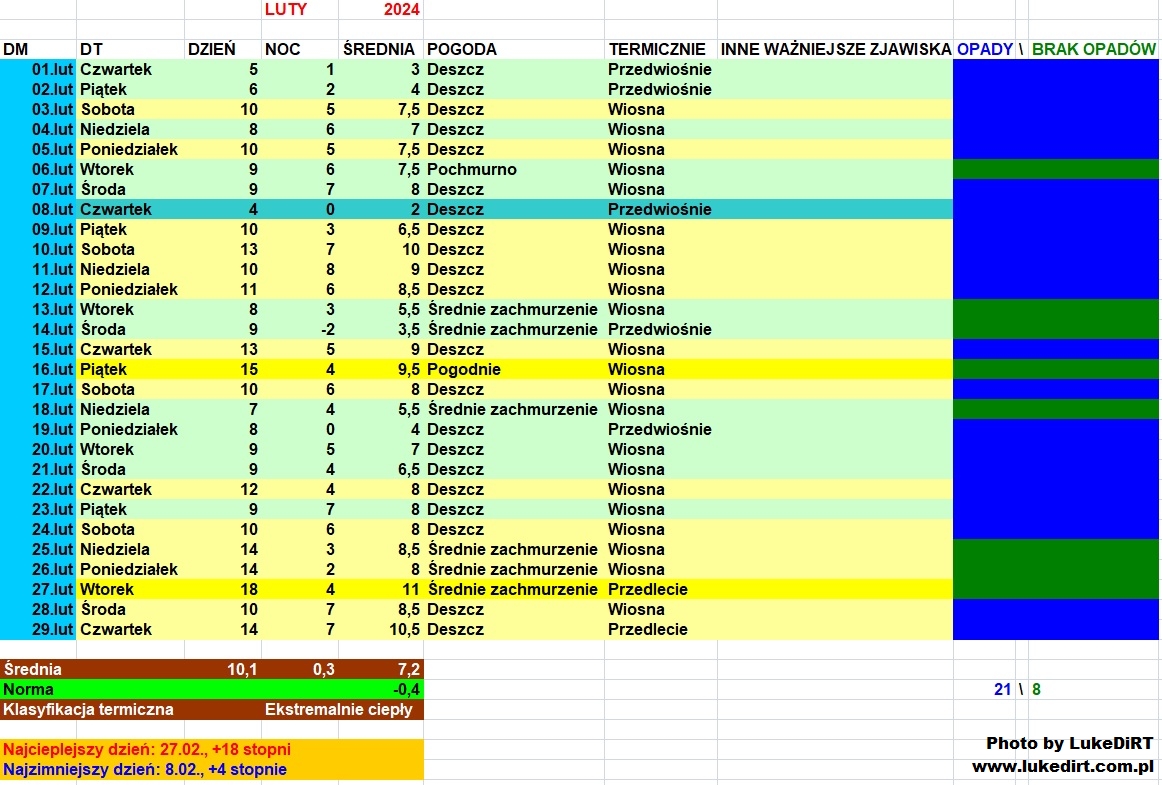Click the "LUTY" month title cell

[x=286, y=10]
